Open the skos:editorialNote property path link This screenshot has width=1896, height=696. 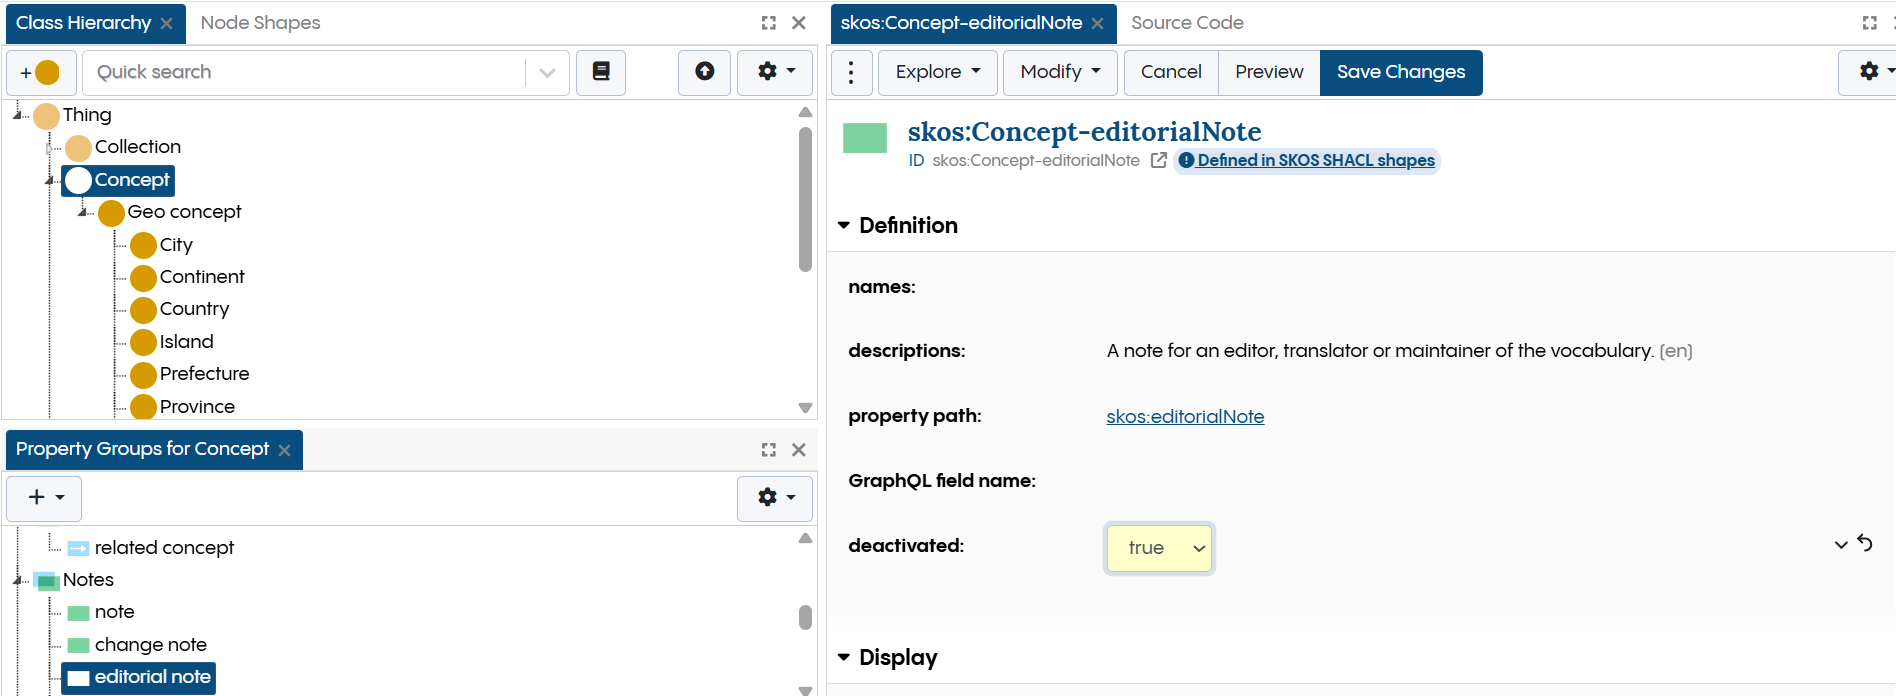pyautogui.click(x=1185, y=417)
